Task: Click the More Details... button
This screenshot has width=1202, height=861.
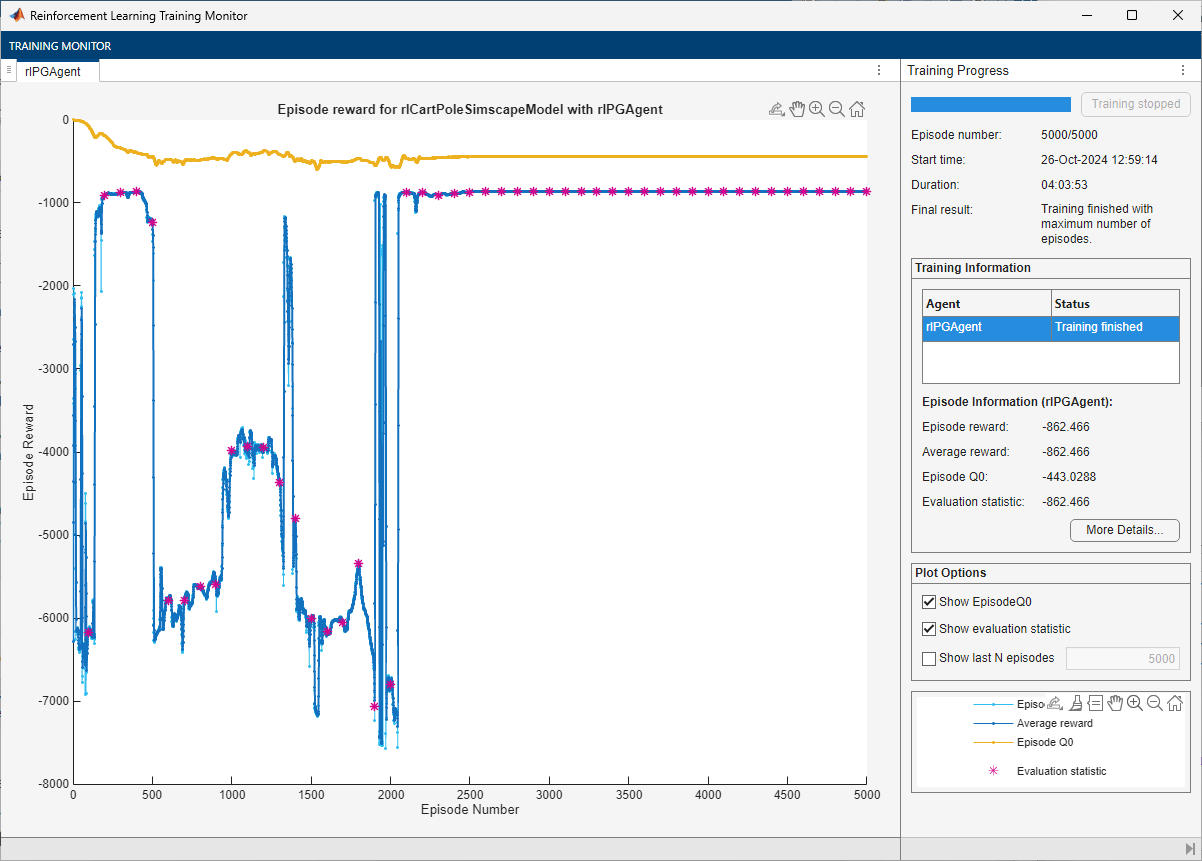Action: click(1124, 530)
